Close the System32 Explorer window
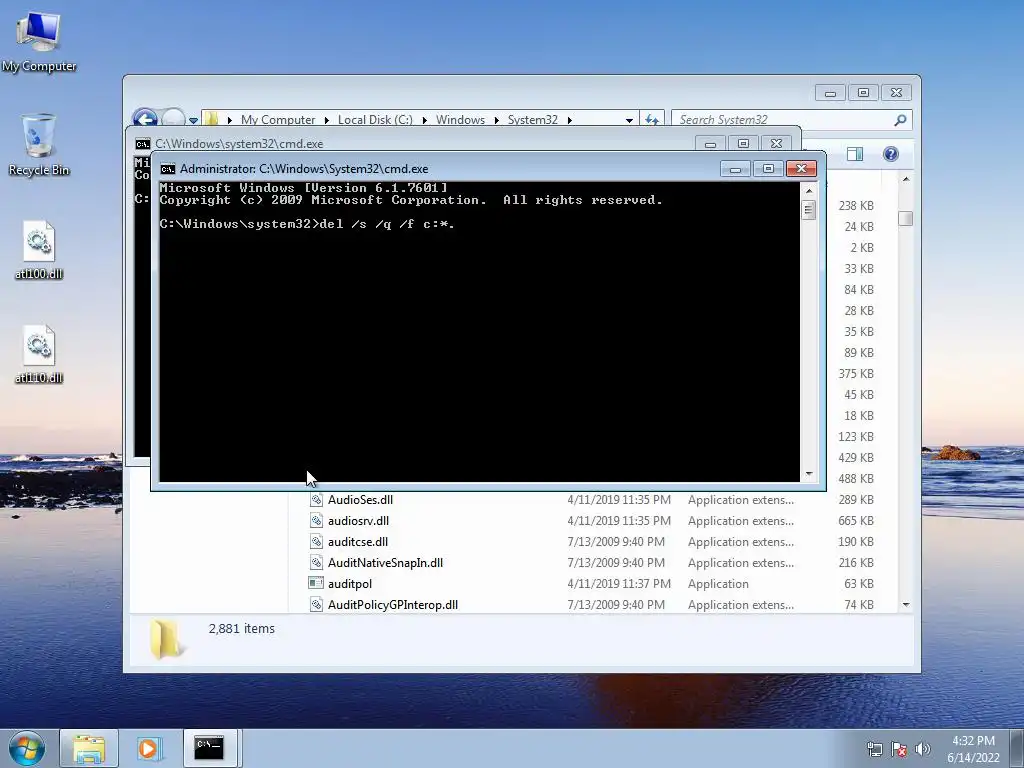1024x768 pixels. pos(897,93)
